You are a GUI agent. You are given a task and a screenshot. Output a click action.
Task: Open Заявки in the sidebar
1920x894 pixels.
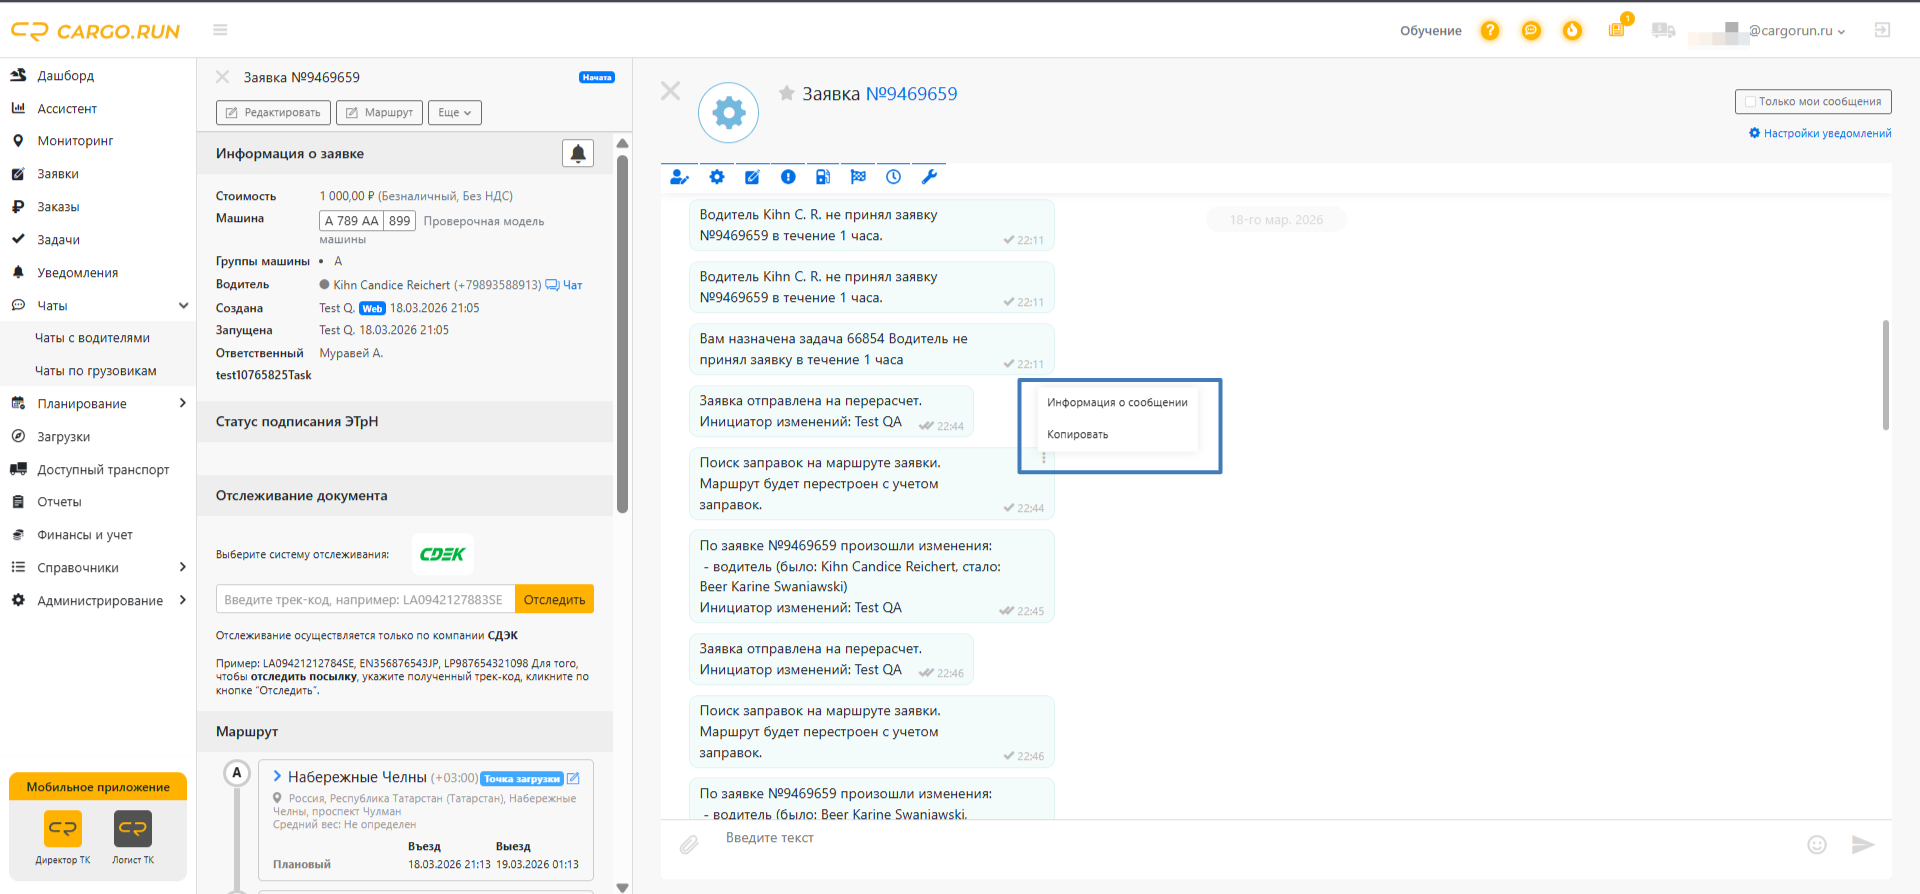[58, 174]
